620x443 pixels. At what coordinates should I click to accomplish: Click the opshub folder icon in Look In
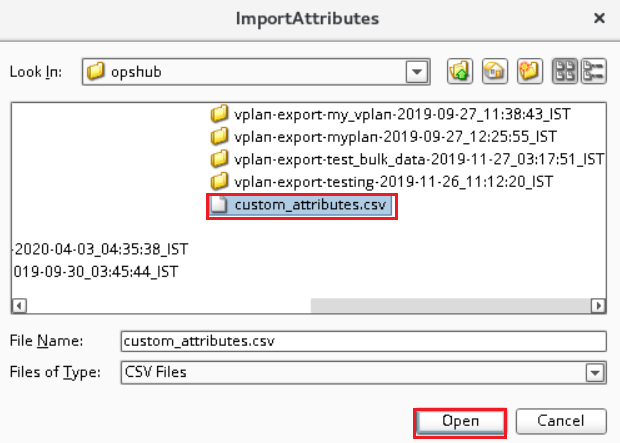[x=96, y=72]
